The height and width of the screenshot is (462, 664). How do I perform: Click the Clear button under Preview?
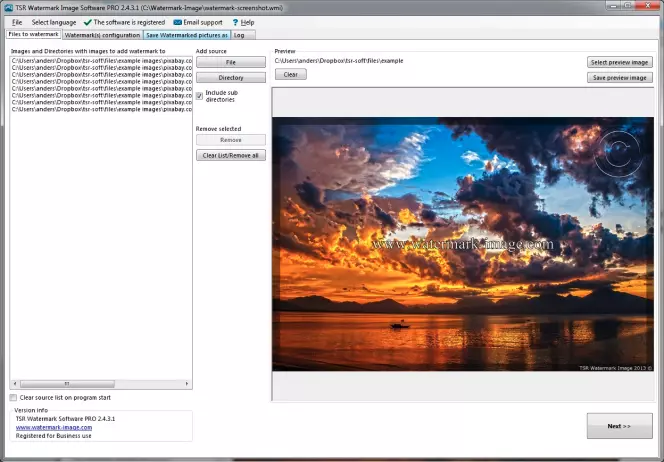(290, 75)
